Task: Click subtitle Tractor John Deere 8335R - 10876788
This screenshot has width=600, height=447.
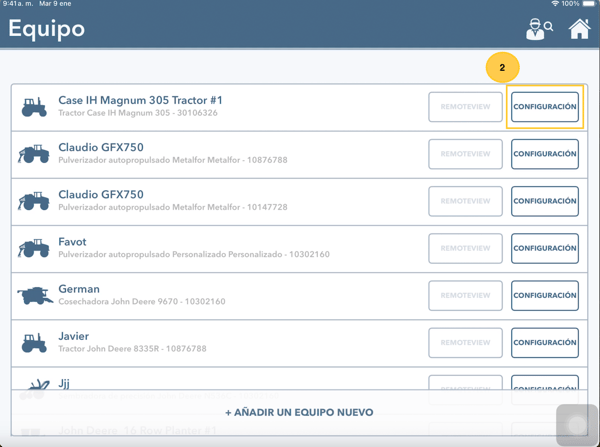Action: (x=132, y=349)
